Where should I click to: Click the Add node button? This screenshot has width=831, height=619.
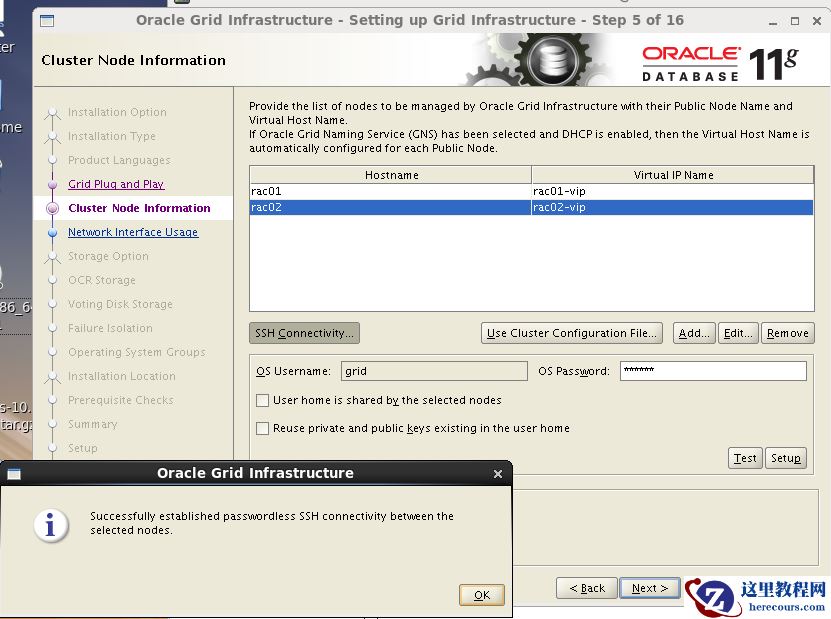[x=694, y=333]
